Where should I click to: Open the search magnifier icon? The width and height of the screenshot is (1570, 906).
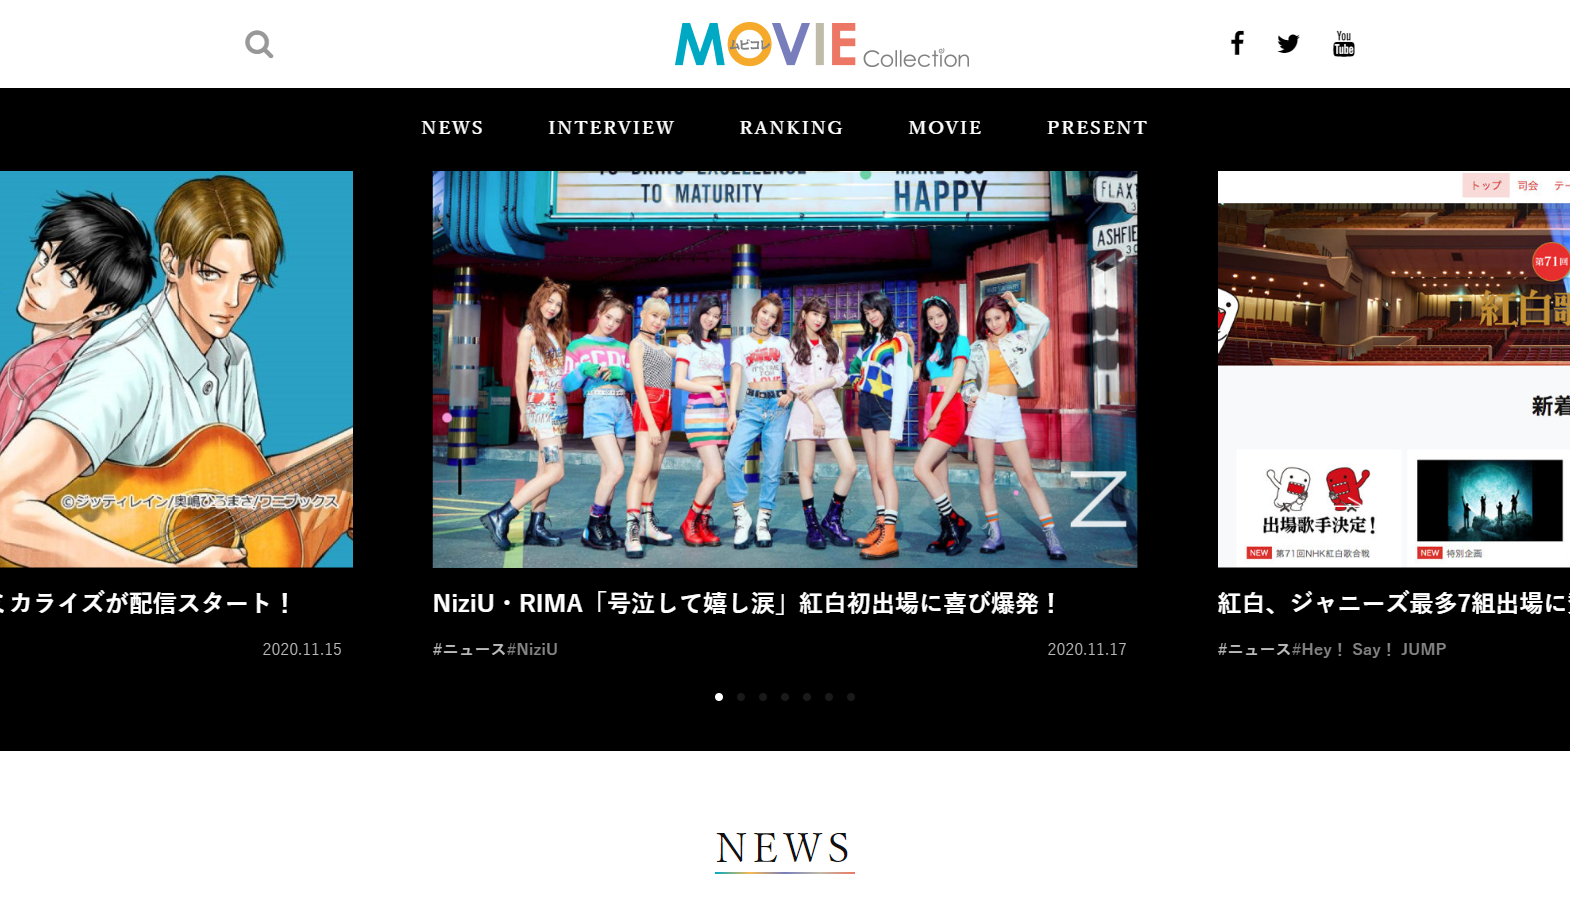(x=259, y=44)
